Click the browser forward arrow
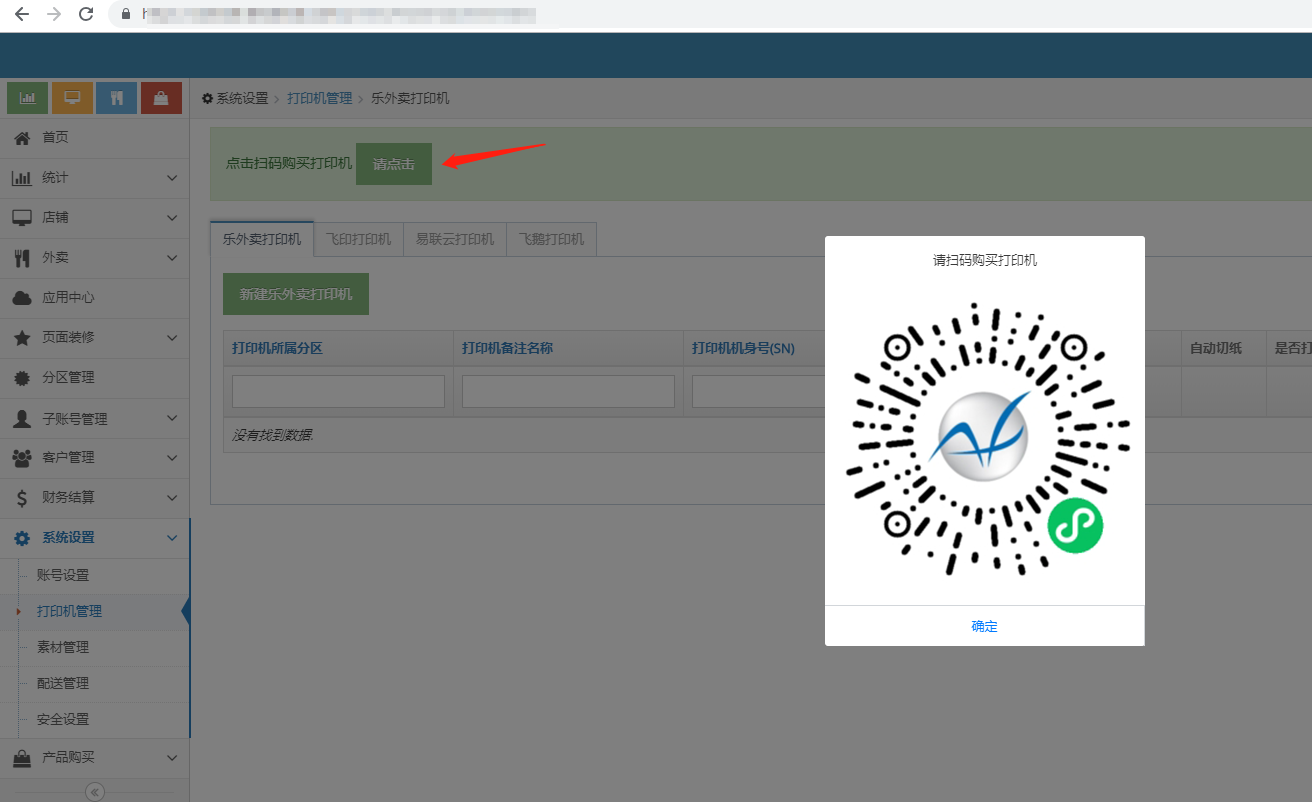This screenshot has height=802, width=1312. [54, 14]
